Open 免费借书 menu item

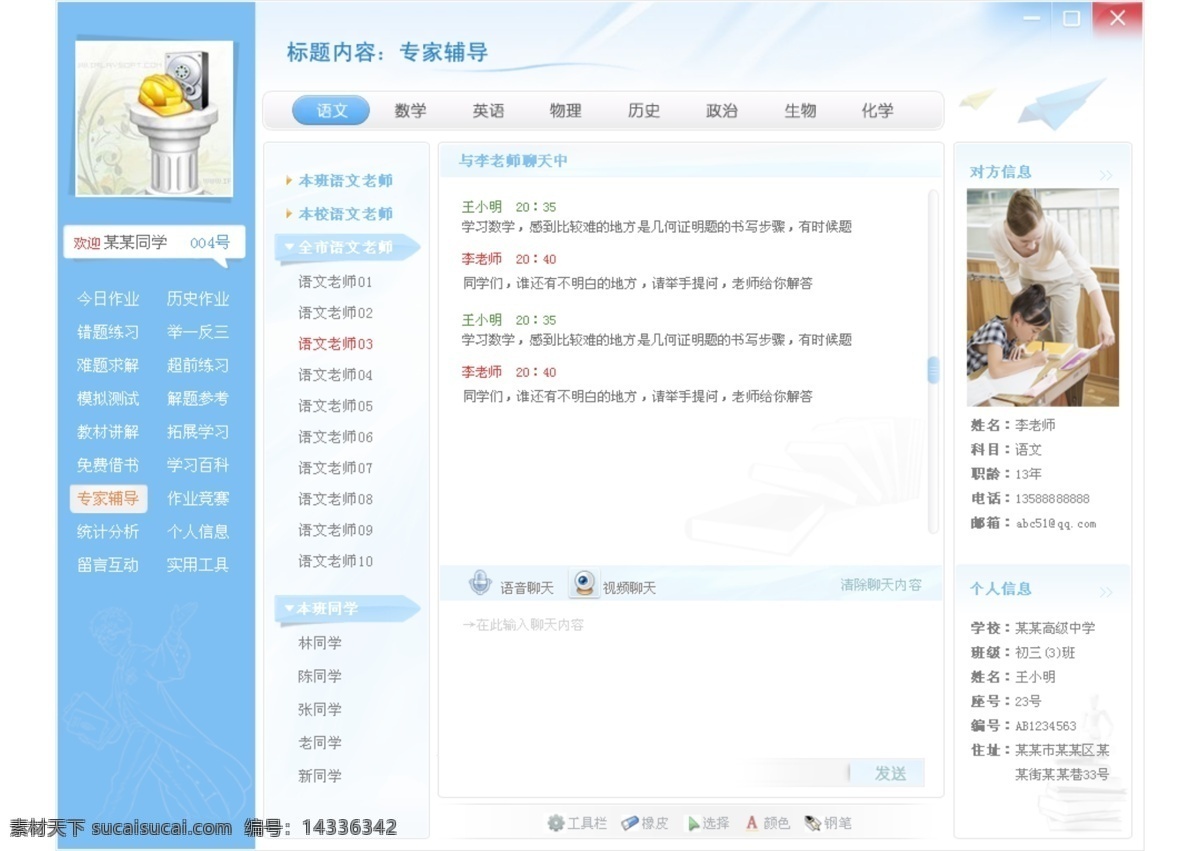[x=108, y=465]
